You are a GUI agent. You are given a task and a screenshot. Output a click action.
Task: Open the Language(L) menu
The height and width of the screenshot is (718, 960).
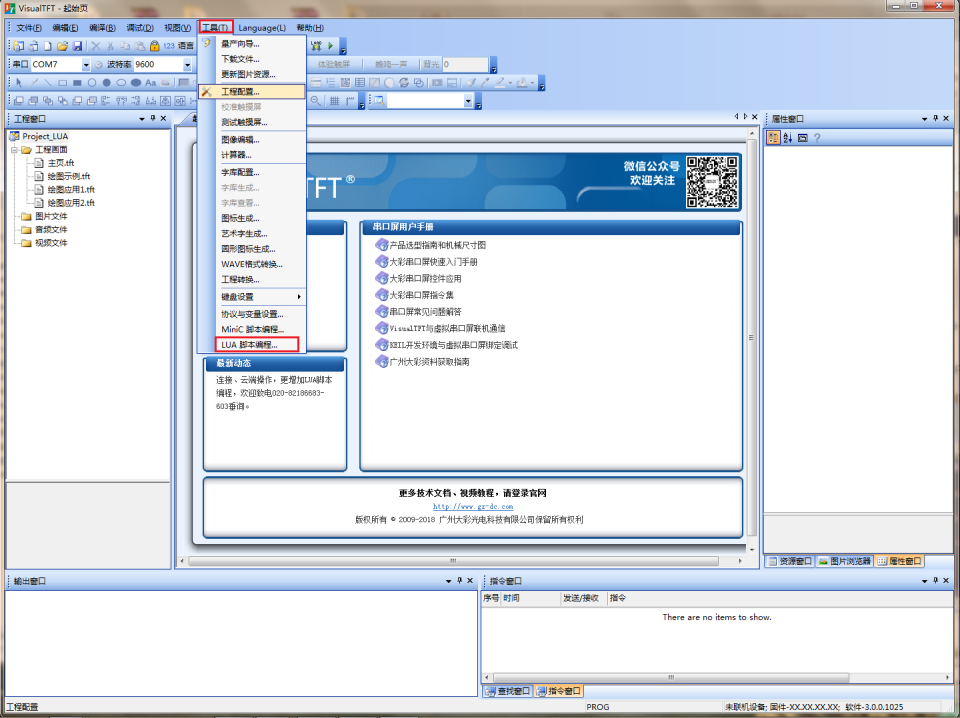tap(261, 27)
